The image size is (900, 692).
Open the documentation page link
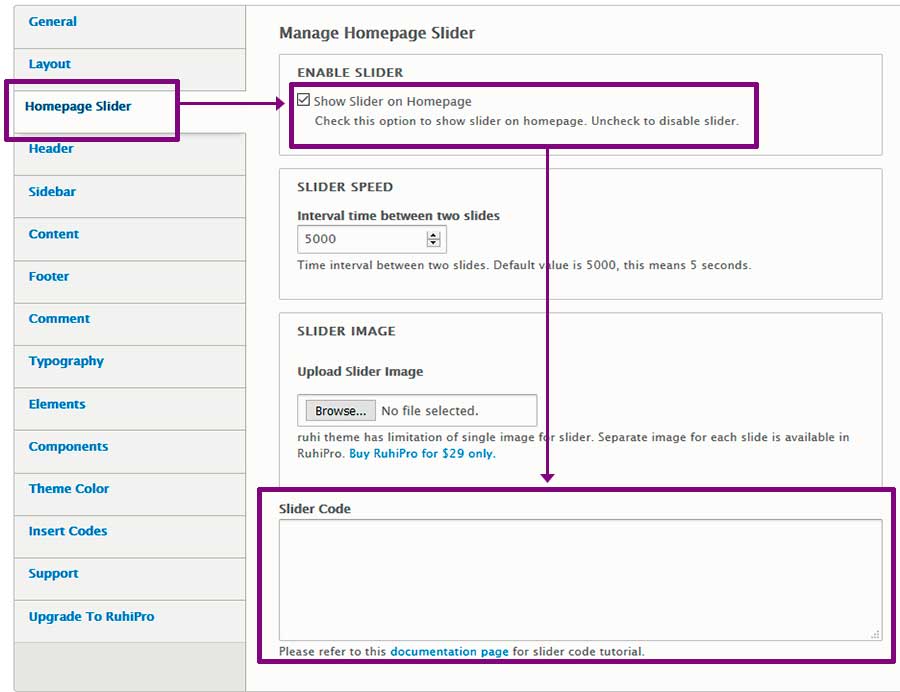(x=449, y=651)
